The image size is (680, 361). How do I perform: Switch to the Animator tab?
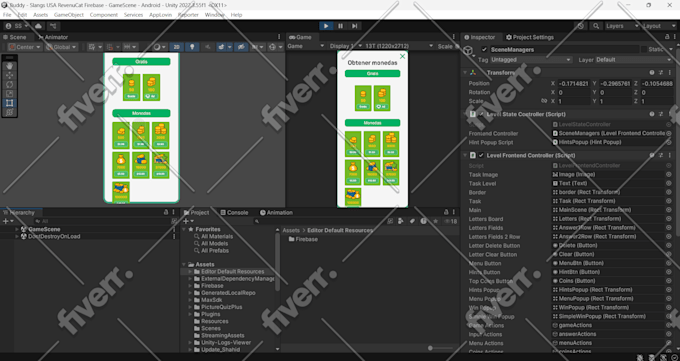pos(53,37)
